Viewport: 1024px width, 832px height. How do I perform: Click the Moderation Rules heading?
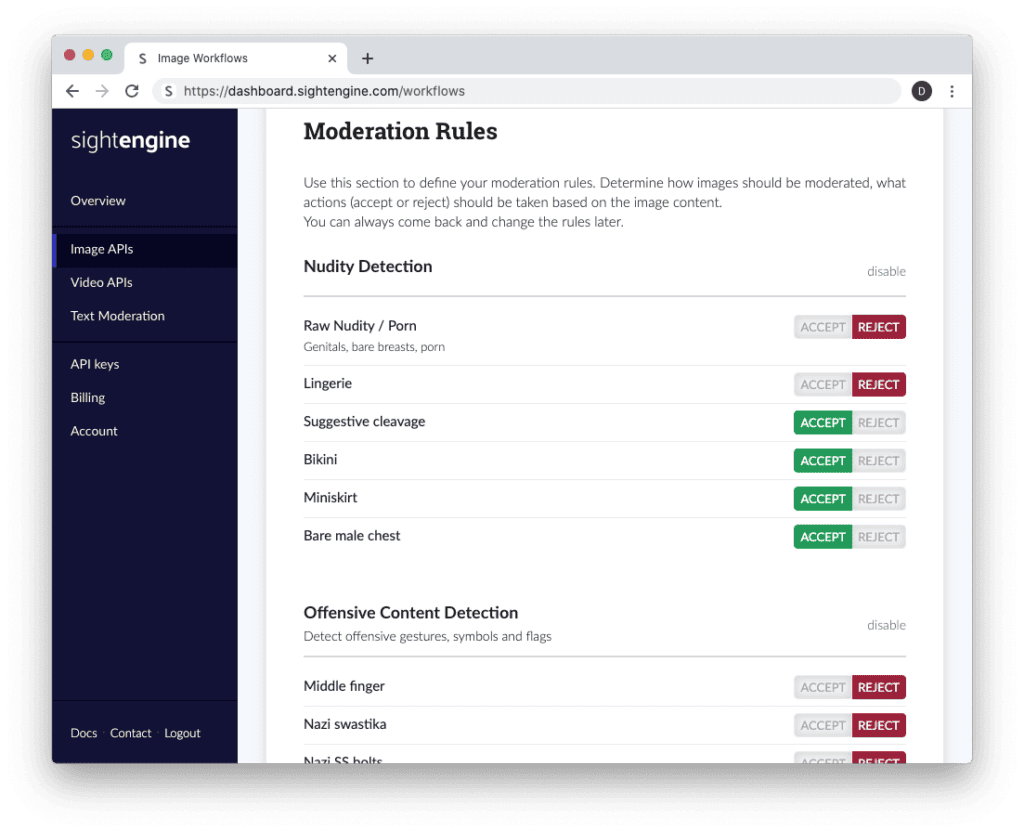click(400, 131)
